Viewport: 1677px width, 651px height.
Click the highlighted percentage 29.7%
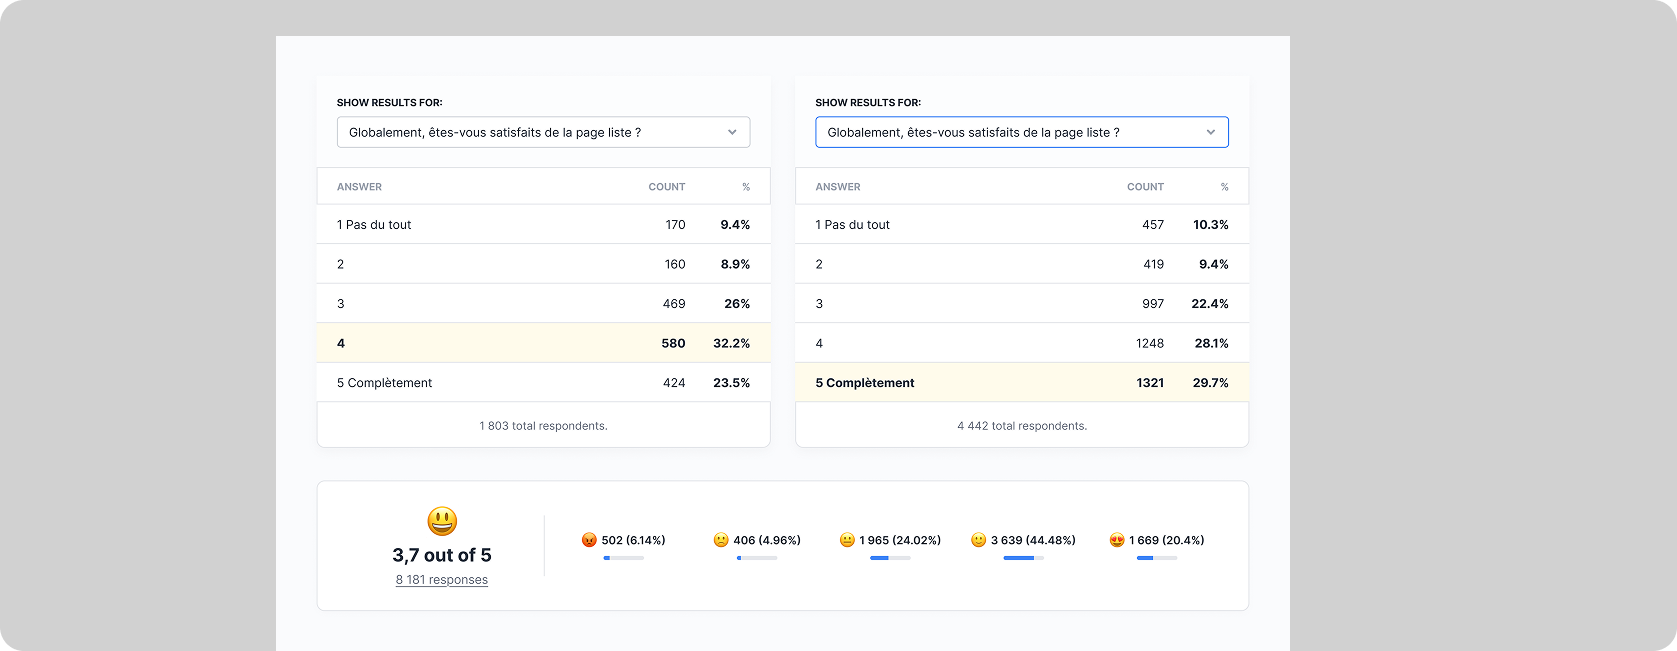1210,383
